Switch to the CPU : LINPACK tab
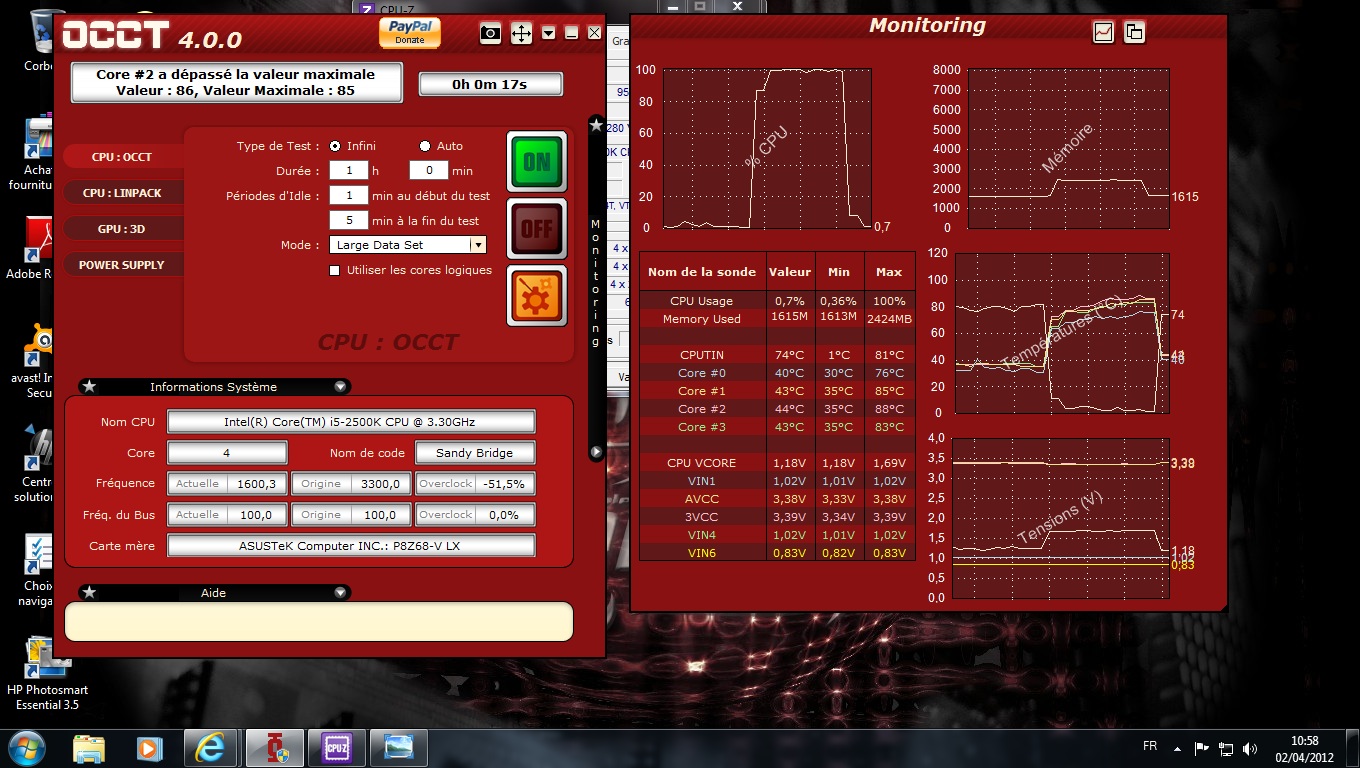 [122, 193]
